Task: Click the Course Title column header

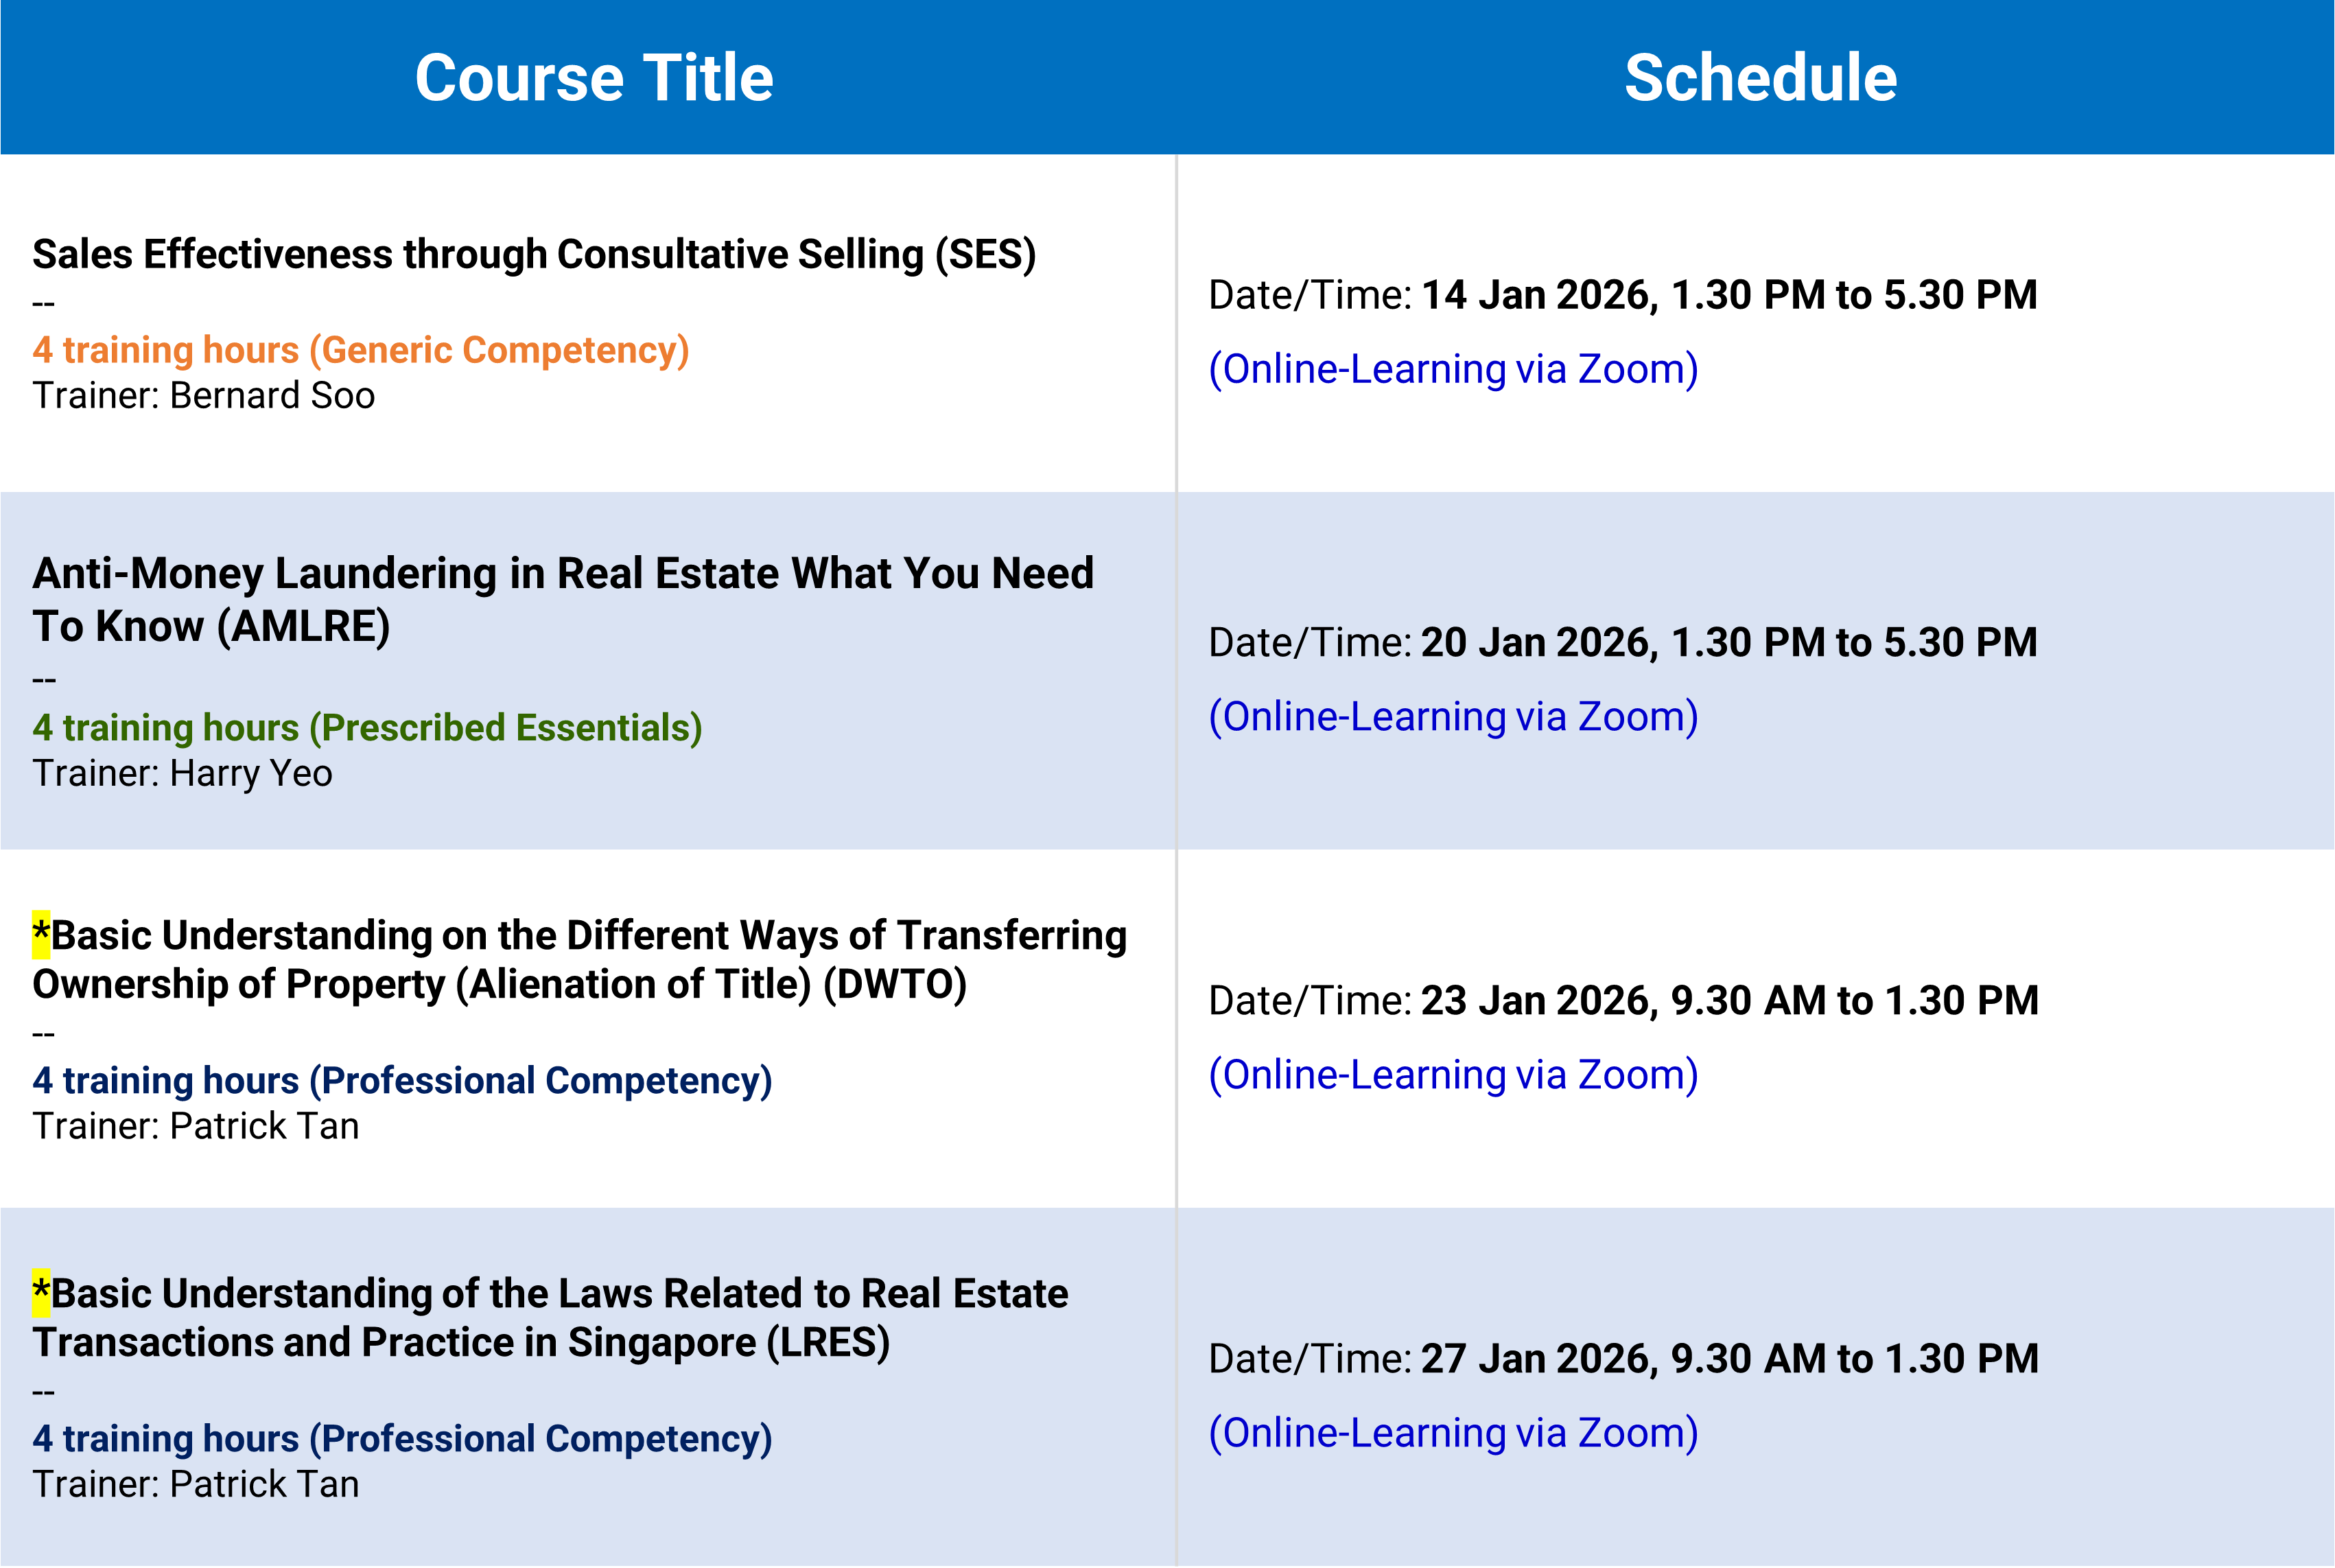Action: click(594, 78)
